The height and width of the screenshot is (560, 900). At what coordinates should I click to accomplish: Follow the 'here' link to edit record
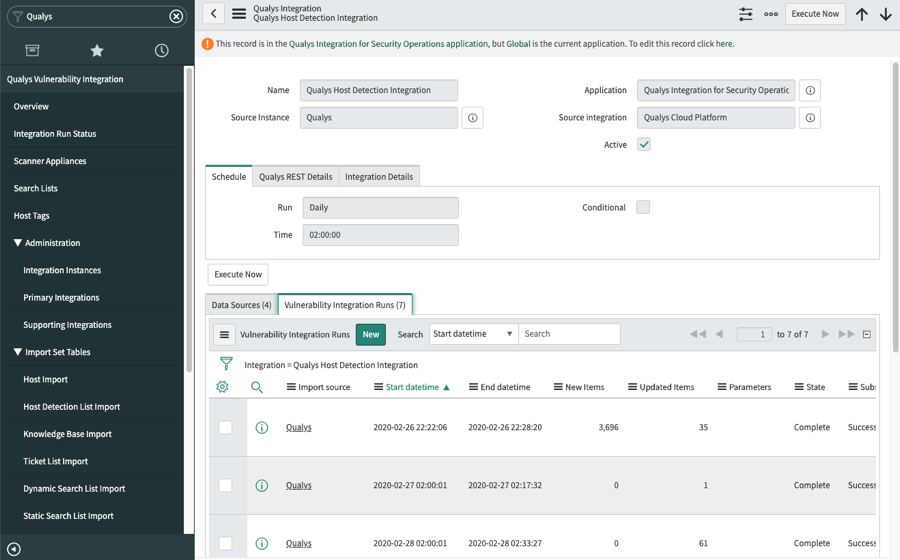[x=724, y=44]
